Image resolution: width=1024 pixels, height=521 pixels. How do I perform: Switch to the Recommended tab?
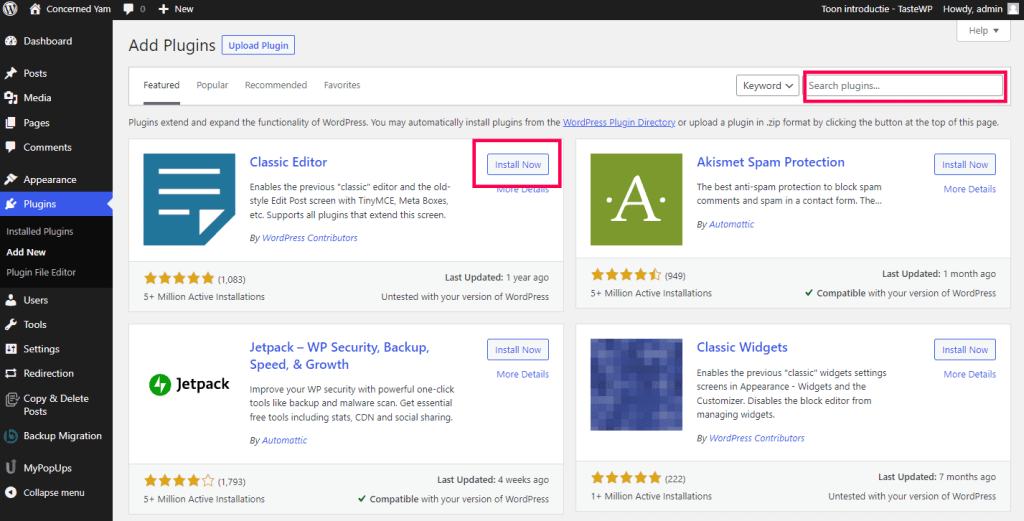(276, 86)
